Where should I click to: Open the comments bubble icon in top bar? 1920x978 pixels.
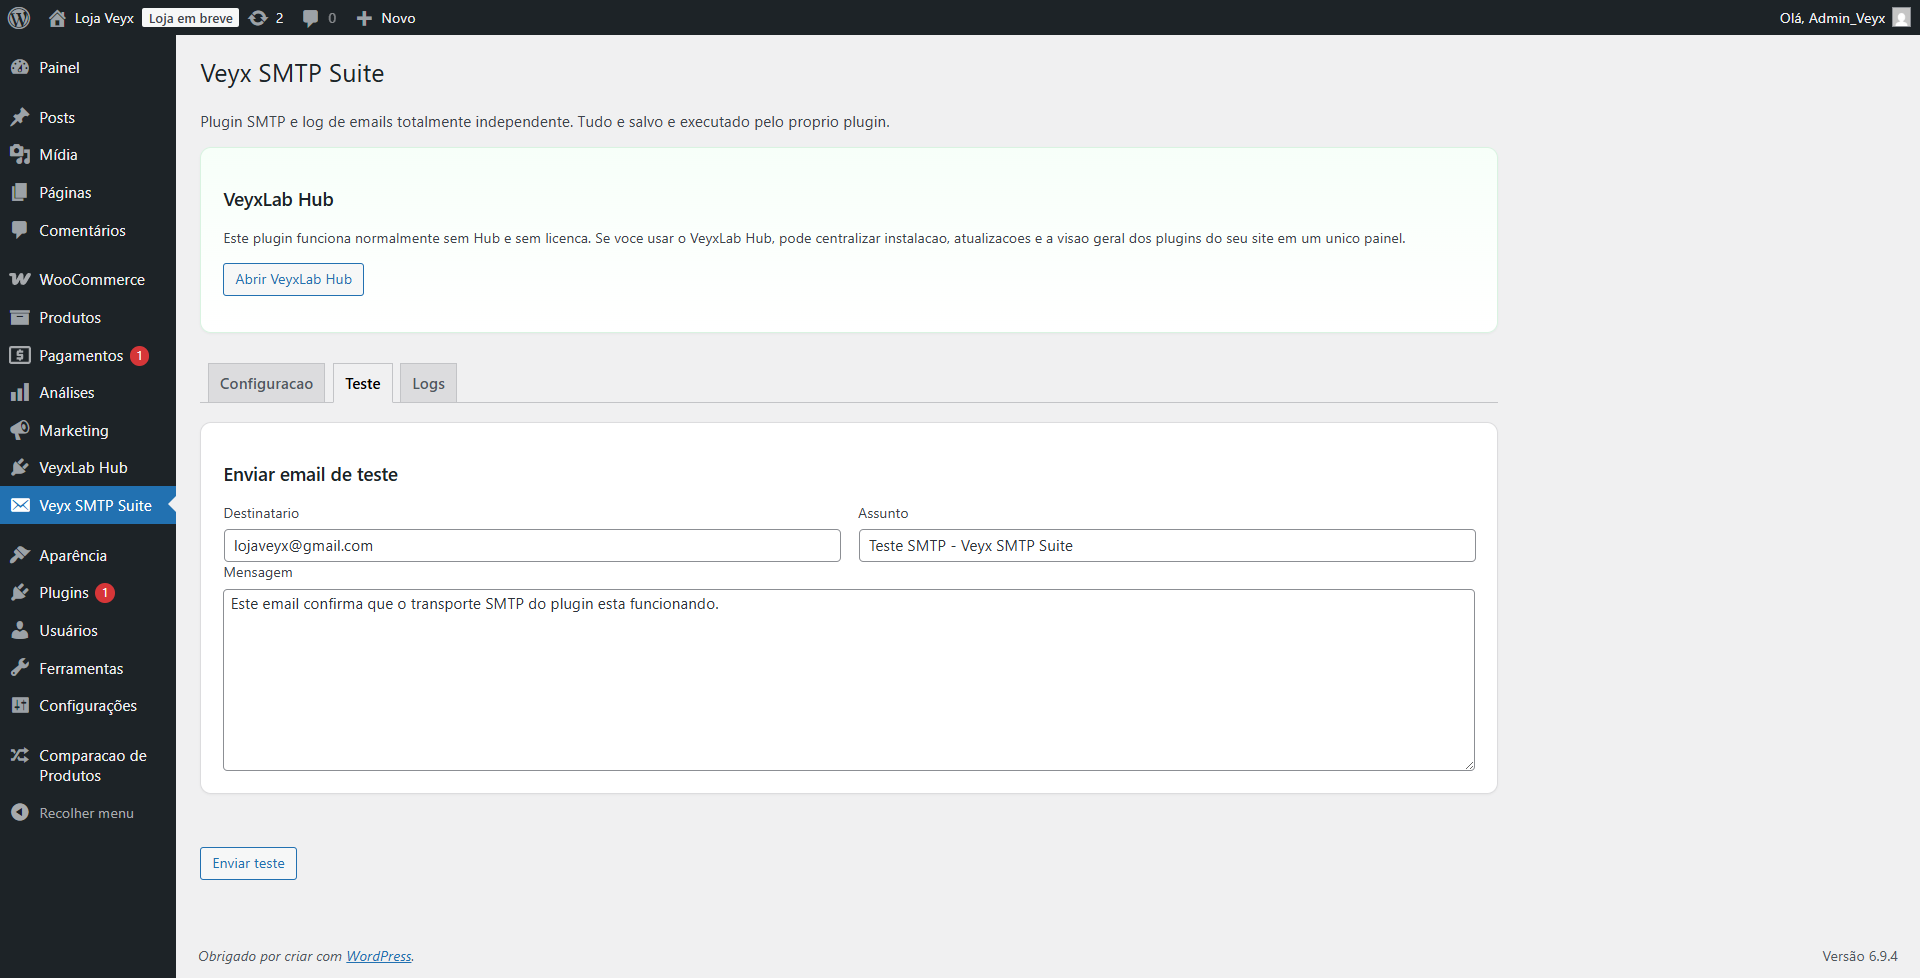(311, 18)
